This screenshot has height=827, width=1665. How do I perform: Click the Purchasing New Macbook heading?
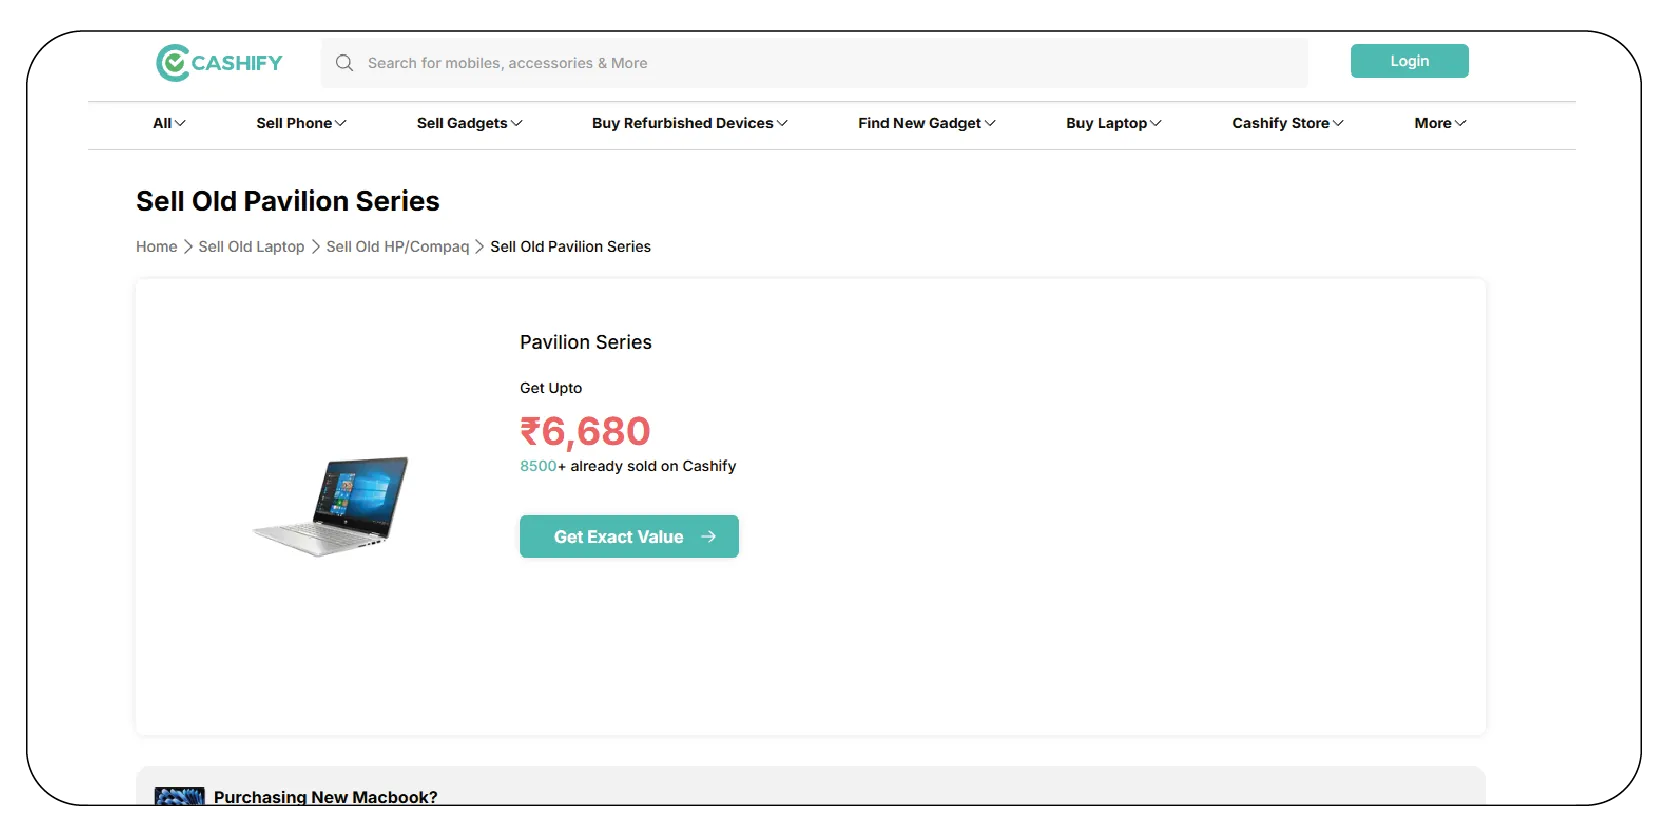pyautogui.click(x=326, y=797)
